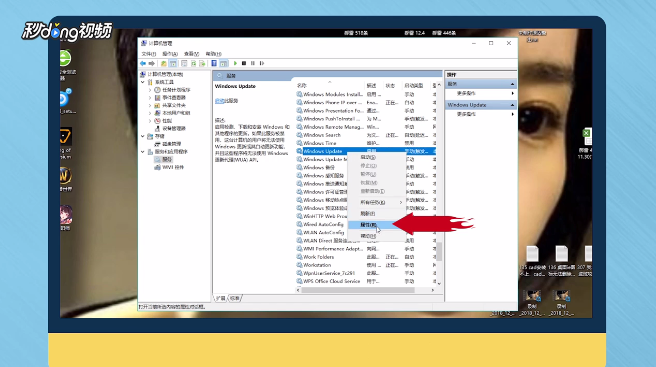Collapse the 服务 section in actions pane
Screen dimensions: 656x367
[x=512, y=84]
